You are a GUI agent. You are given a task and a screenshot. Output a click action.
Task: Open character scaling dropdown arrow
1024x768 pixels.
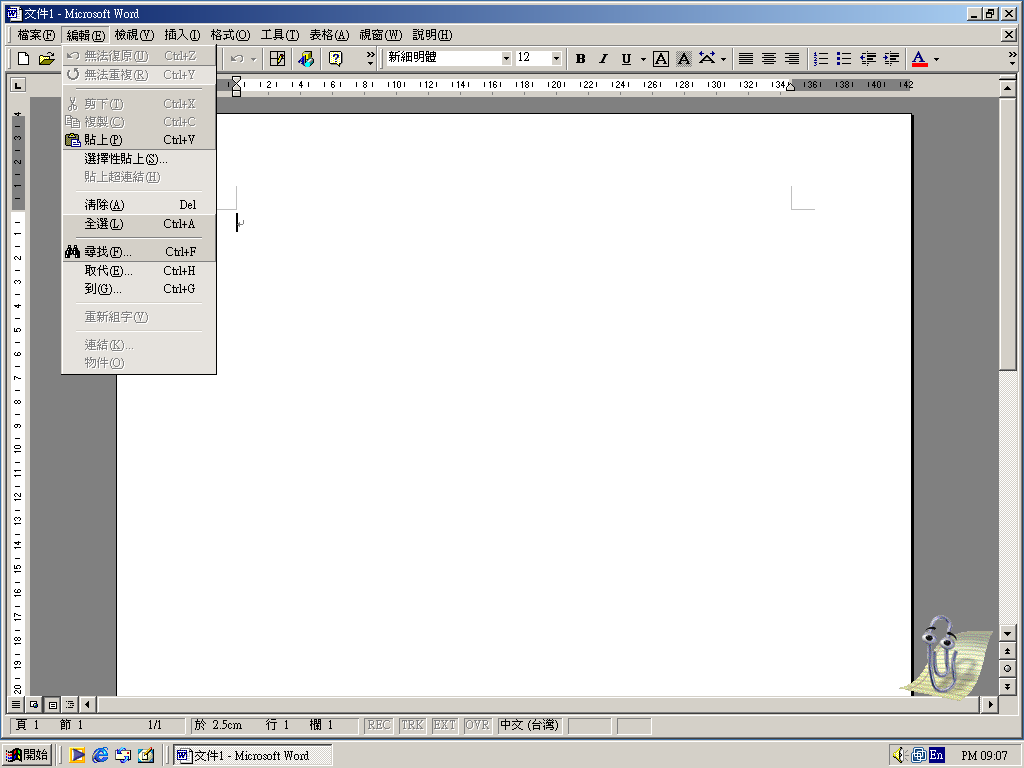[723, 59]
